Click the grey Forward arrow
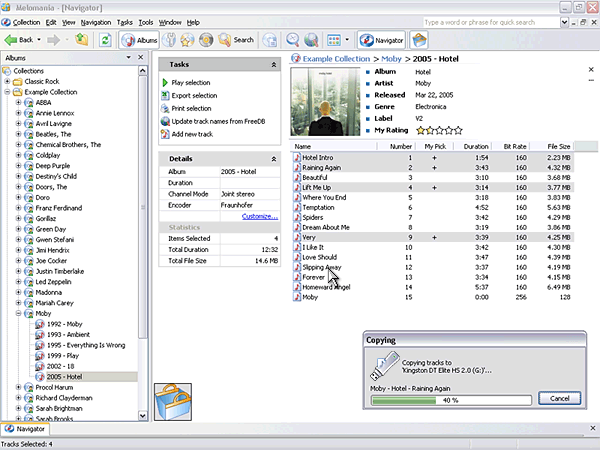This screenshot has height=450, width=600. coord(54,40)
